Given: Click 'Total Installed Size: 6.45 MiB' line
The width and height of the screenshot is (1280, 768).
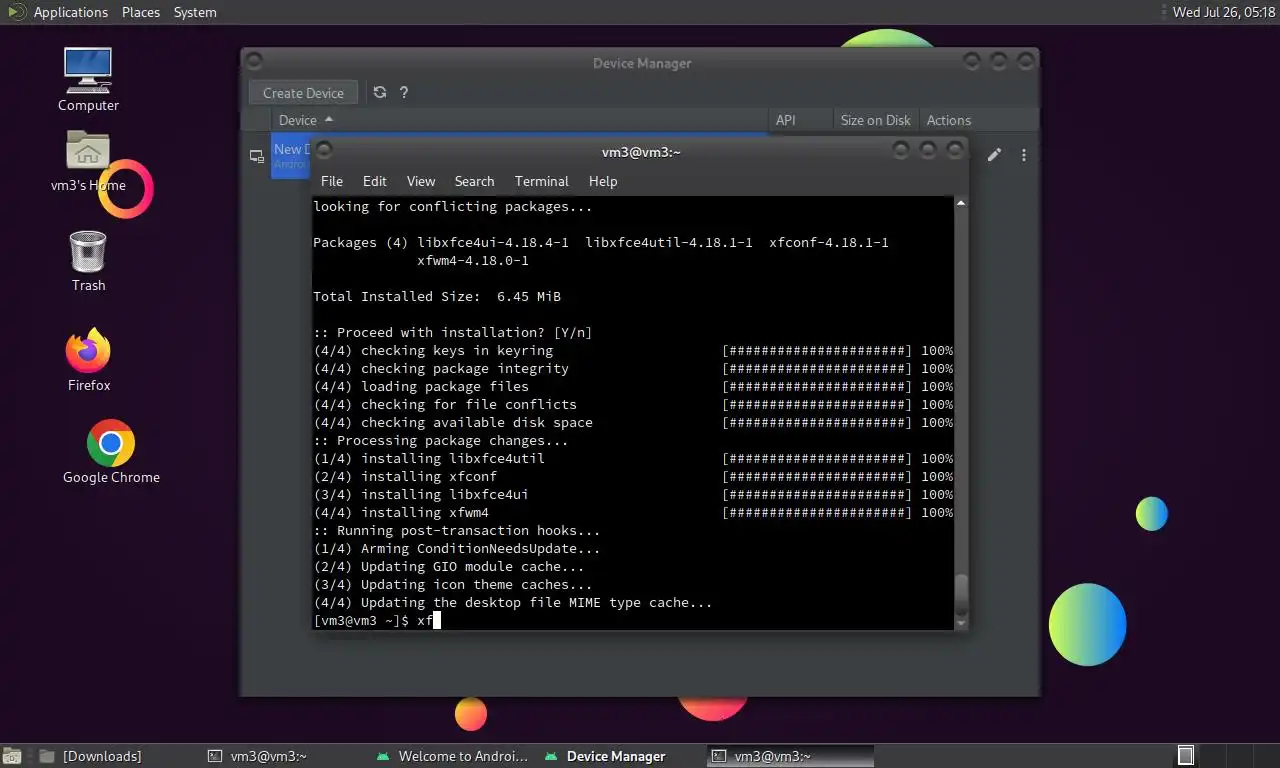Looking at the screenshot, I should coord(437,297).
